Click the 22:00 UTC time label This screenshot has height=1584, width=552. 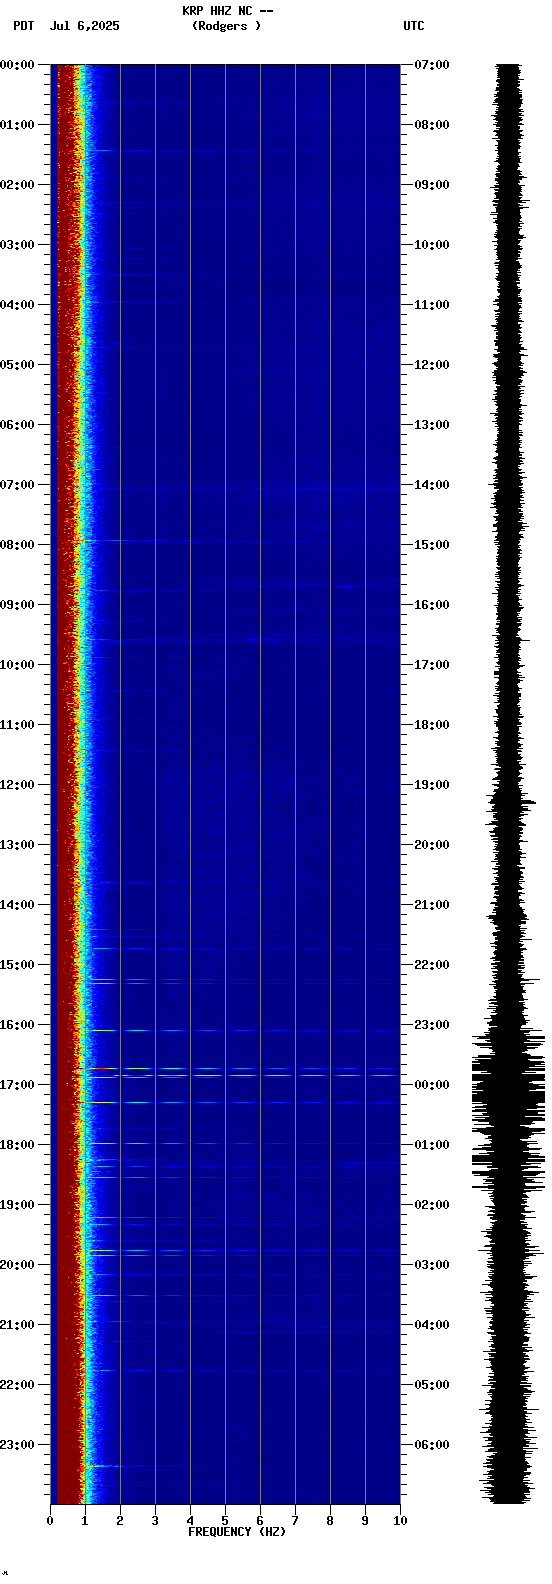pyautogui.click(x=432, y=965)
